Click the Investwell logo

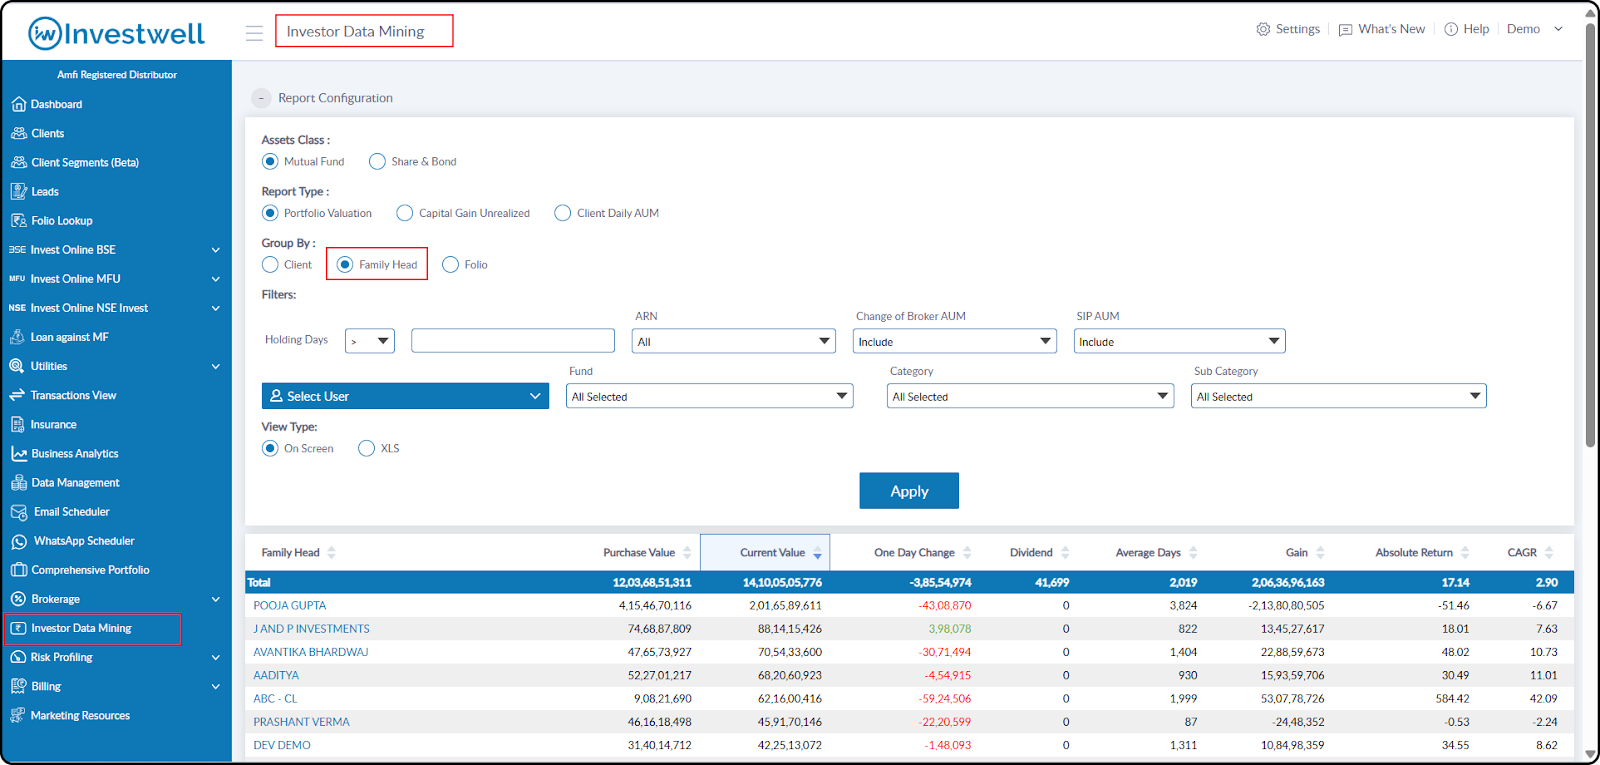pos(116,33)
